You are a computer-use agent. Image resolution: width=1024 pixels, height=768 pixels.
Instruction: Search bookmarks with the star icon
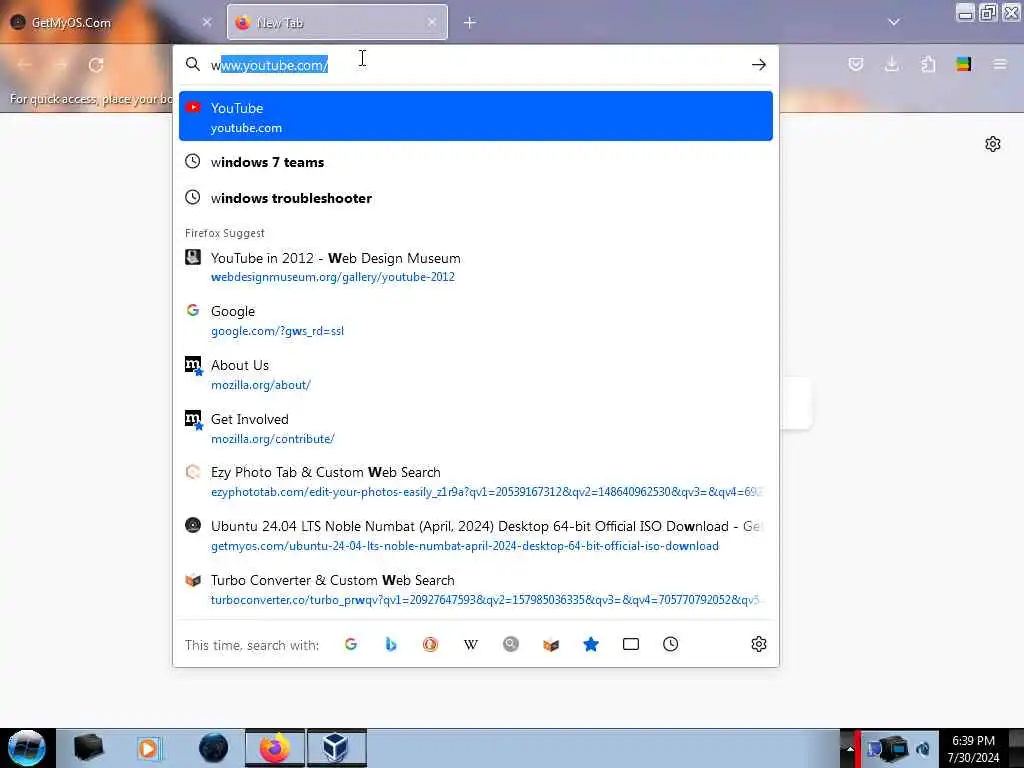[591, 645]
